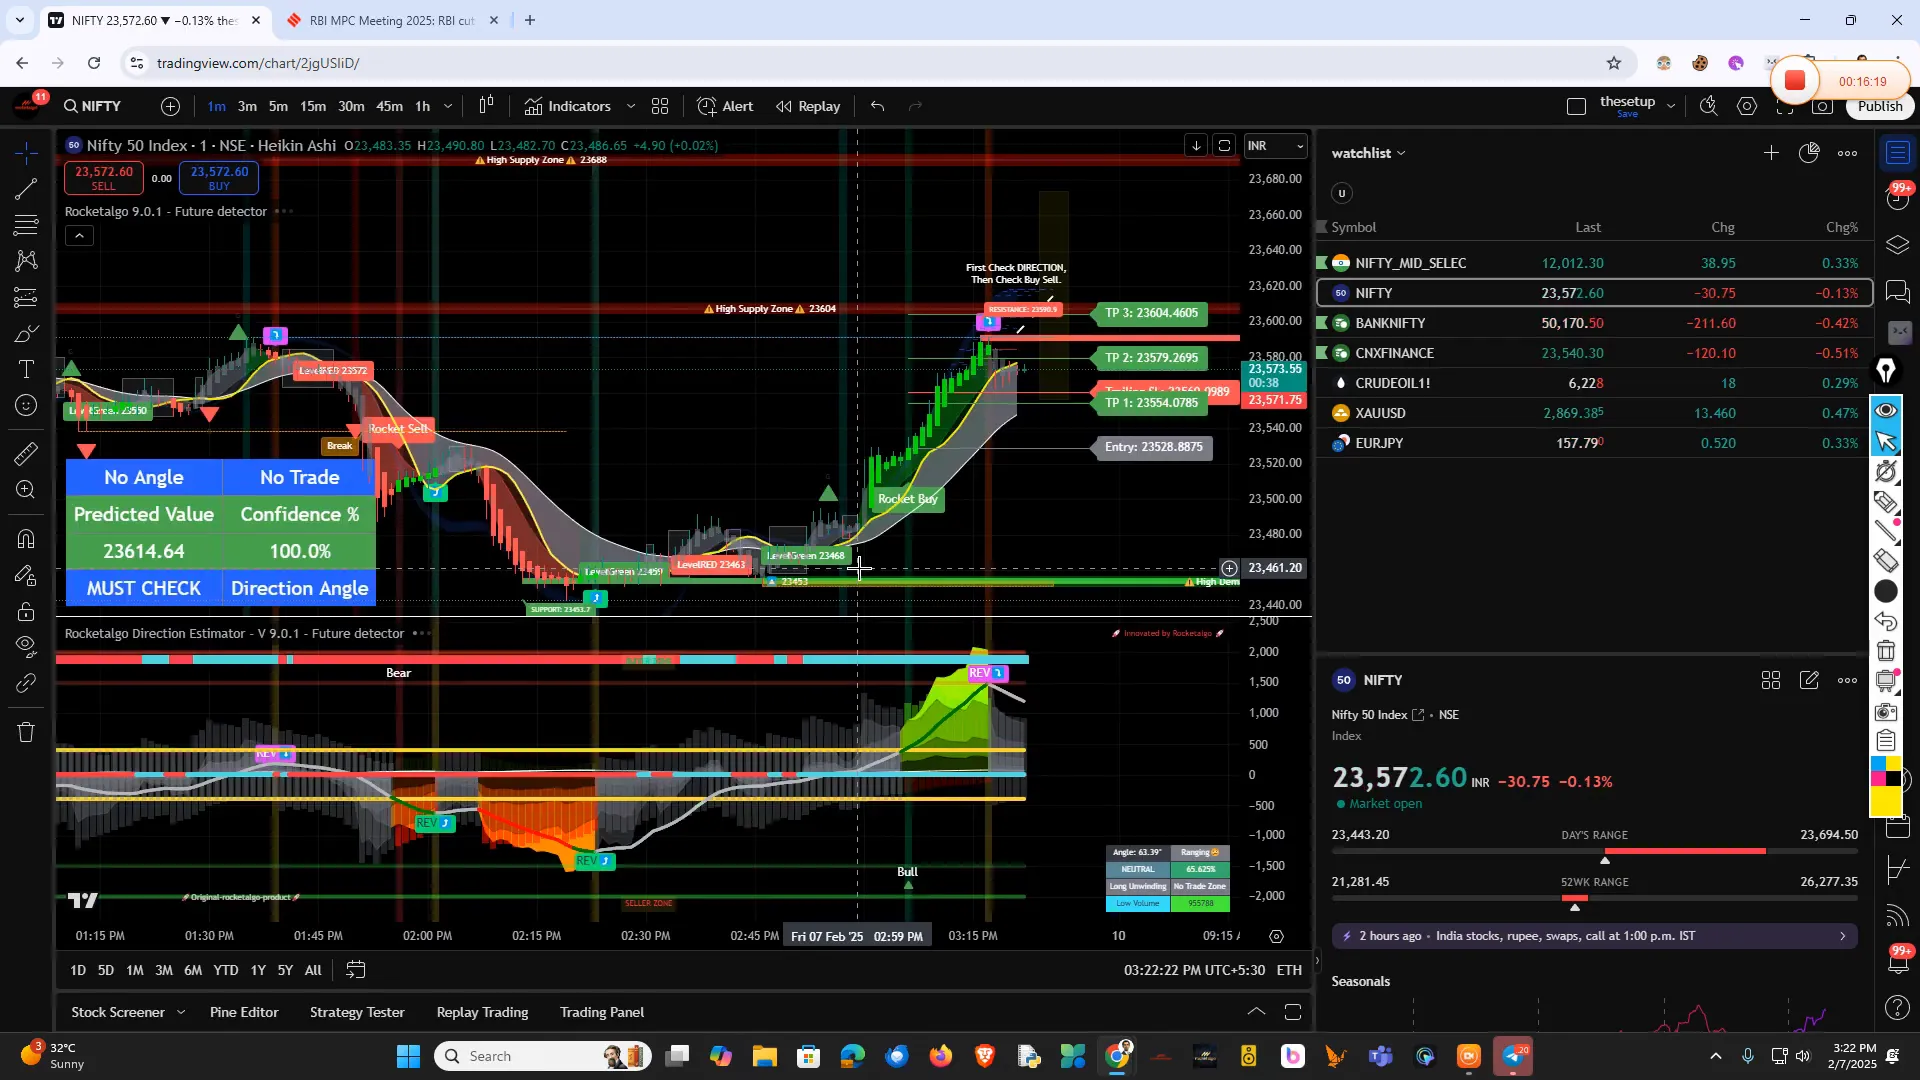Toggle magnet snap mode in left toolbar
The image size is (1920, 1080).
(25, 539)
